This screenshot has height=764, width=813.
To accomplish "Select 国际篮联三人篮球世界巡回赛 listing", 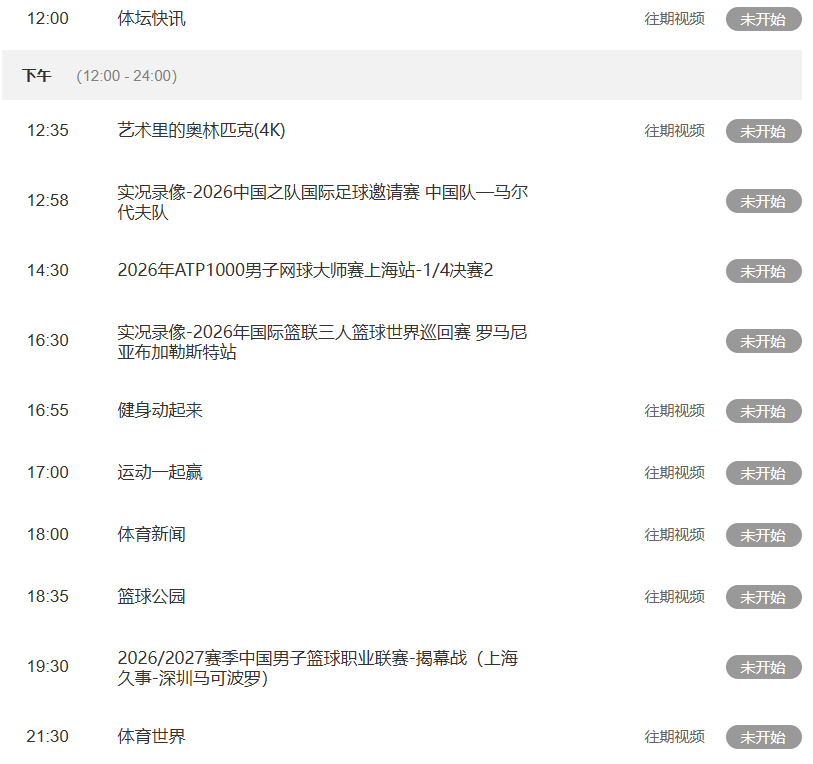I will [322, 342].
